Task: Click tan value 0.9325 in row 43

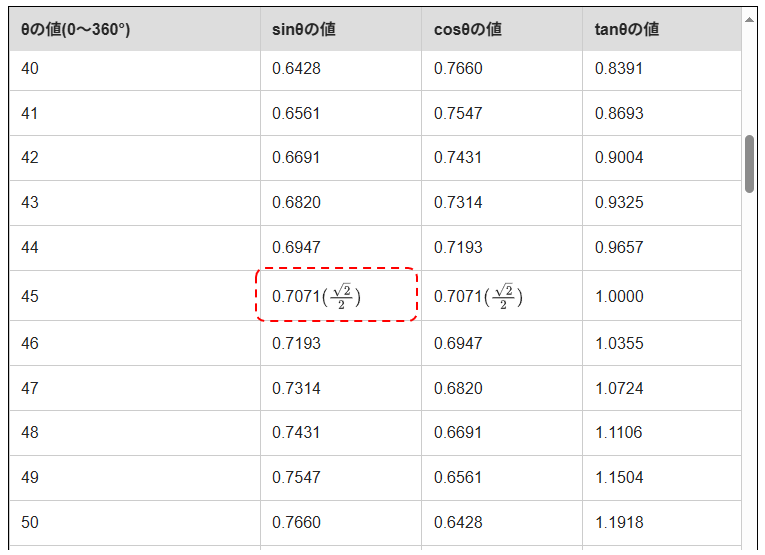Action: 619,203
